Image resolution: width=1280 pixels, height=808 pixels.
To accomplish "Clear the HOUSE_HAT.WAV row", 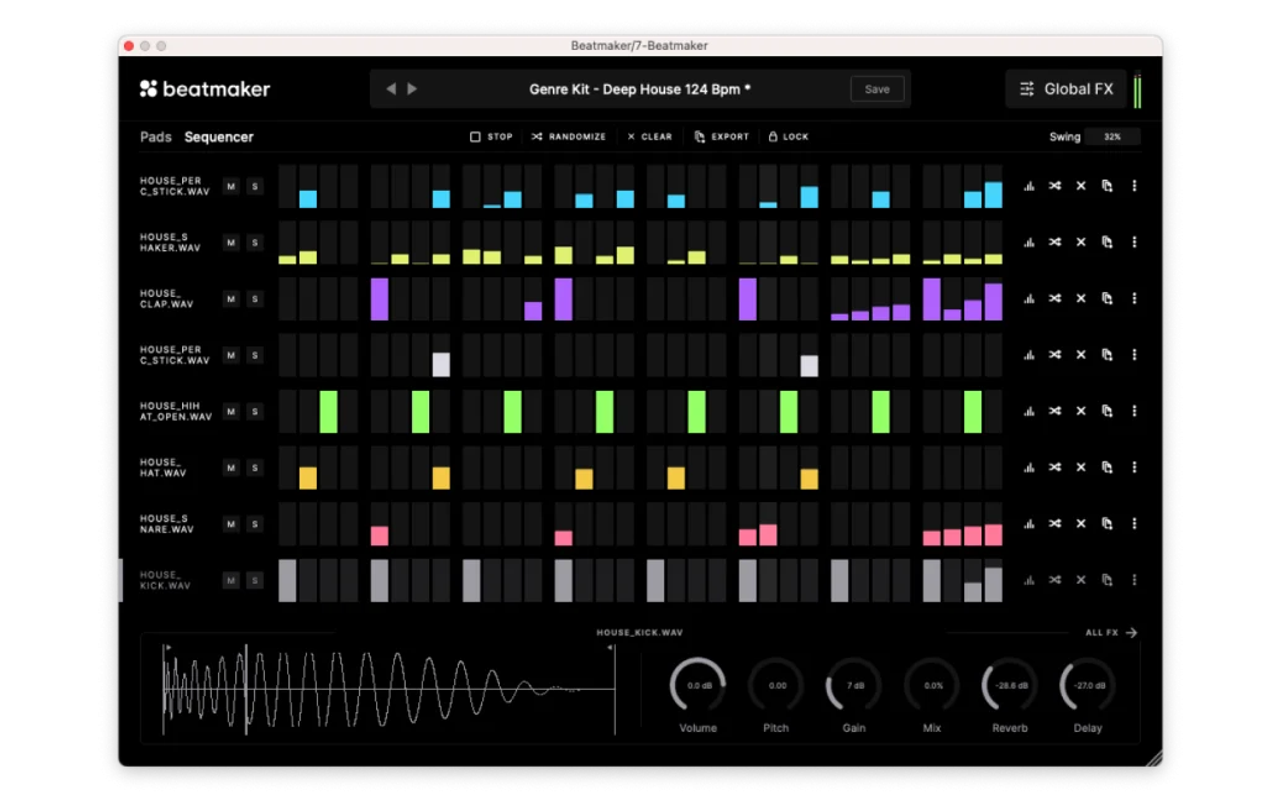I will coord(1081,467).
